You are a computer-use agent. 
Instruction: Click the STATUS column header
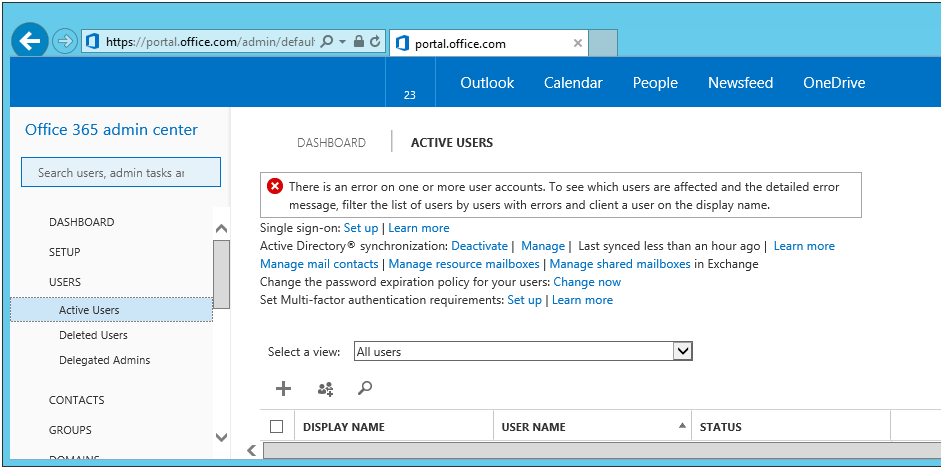[x=720, y=427]
